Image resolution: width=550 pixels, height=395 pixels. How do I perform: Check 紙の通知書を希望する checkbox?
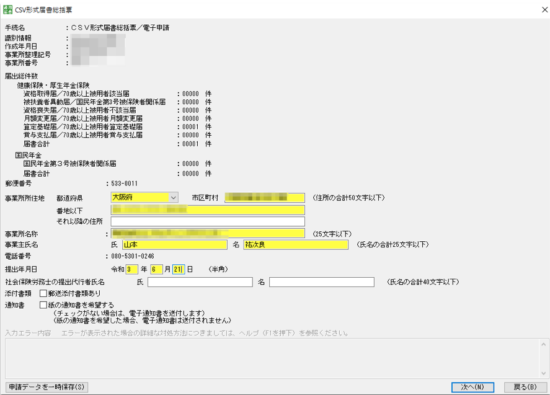pos(43,305)
